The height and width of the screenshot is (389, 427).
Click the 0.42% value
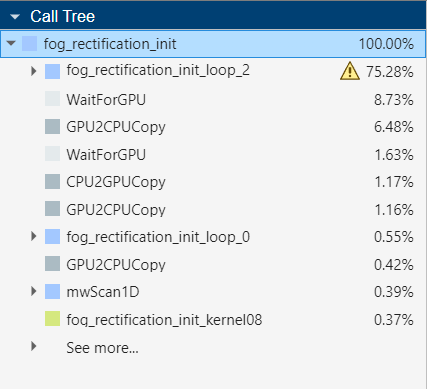[394, 264]
